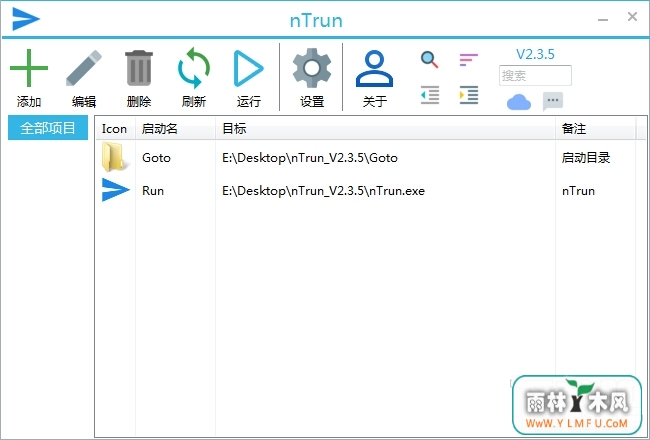Viewport: 650px width, 440px height.
Task: Sort by the 目标 column header
Action: [386, 129]
